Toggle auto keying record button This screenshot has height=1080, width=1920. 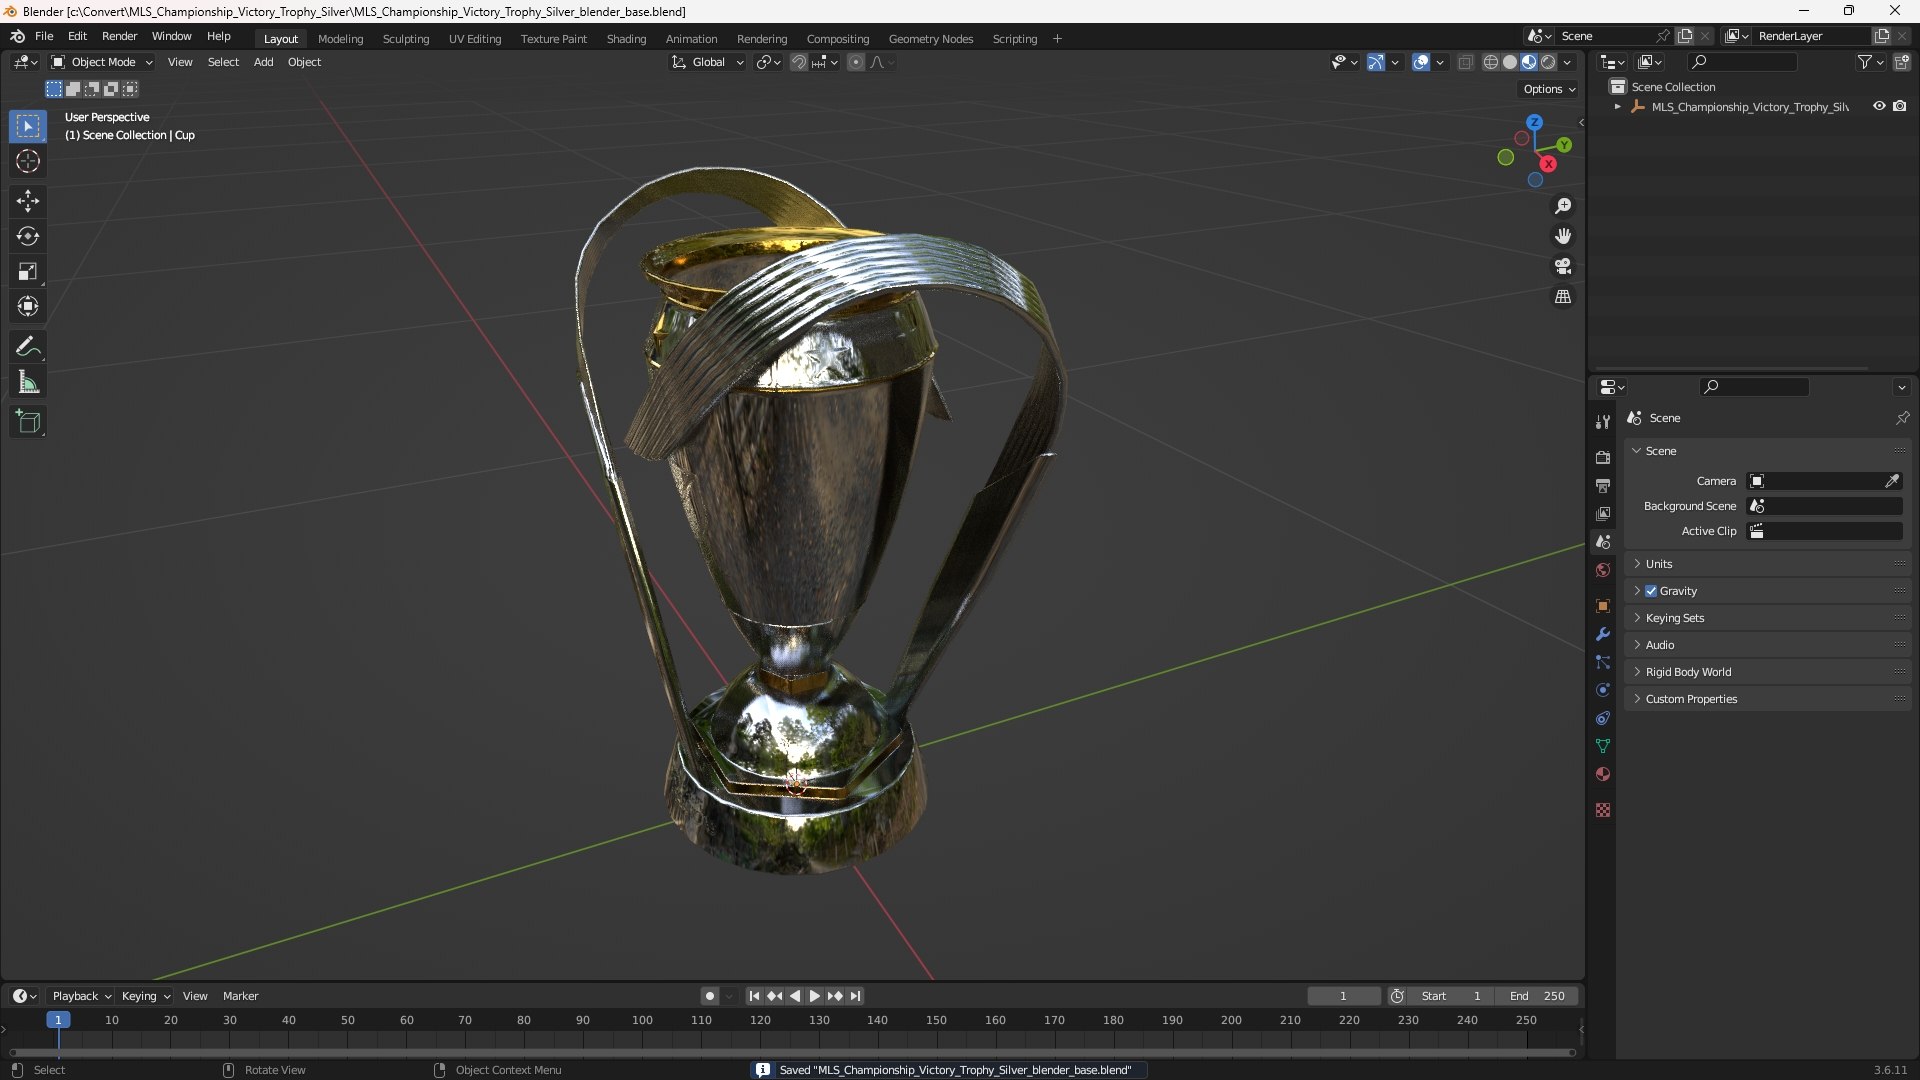[710, 996]
